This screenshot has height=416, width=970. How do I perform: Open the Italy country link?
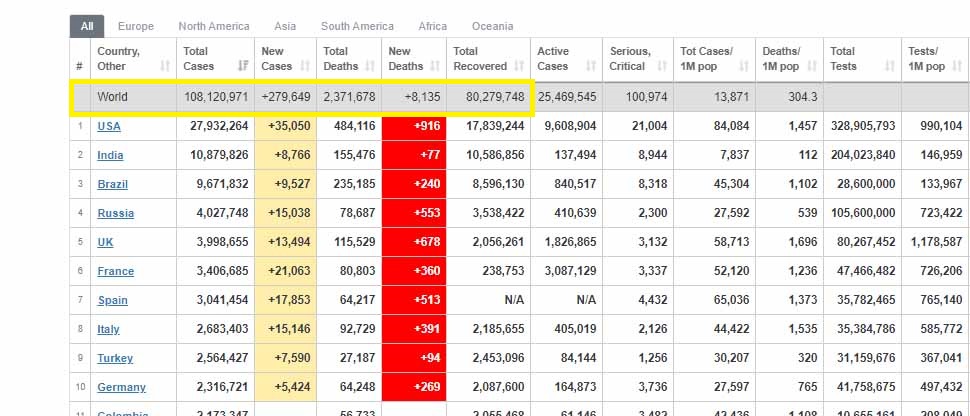(x=108, y=329)
